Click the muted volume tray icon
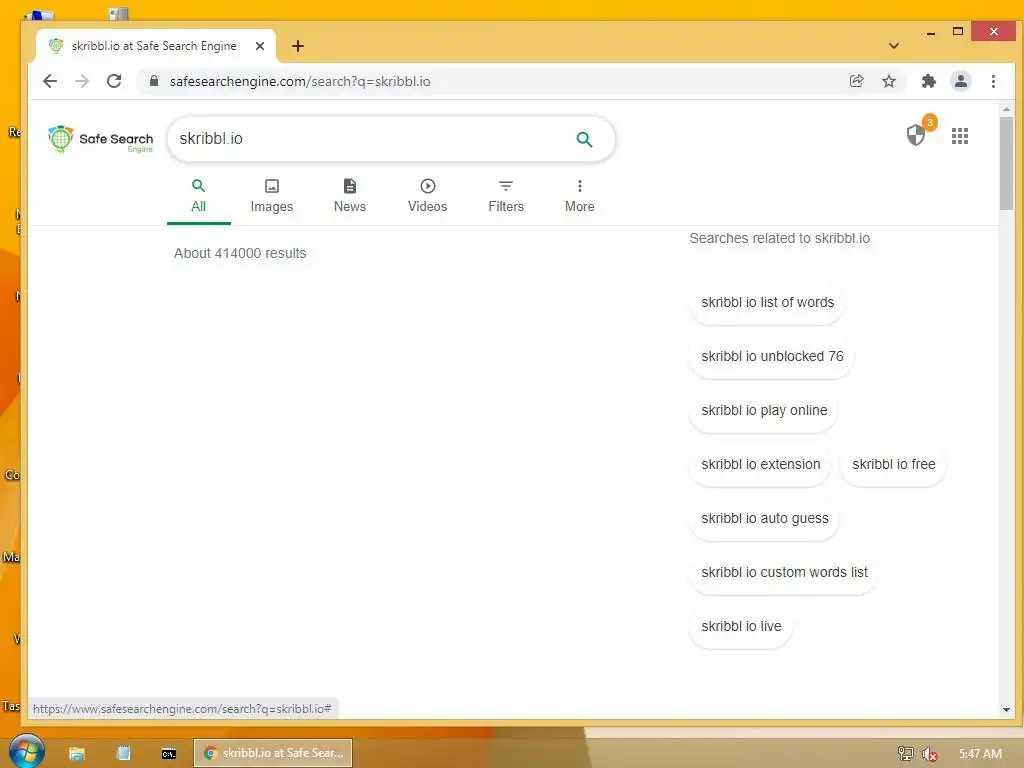 pos(929,754)
